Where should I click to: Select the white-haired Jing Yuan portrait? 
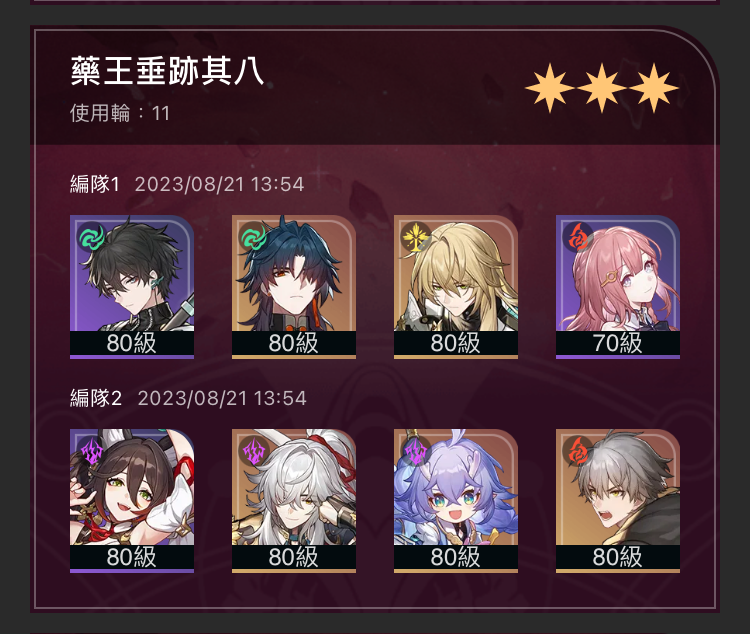point(294,501)
